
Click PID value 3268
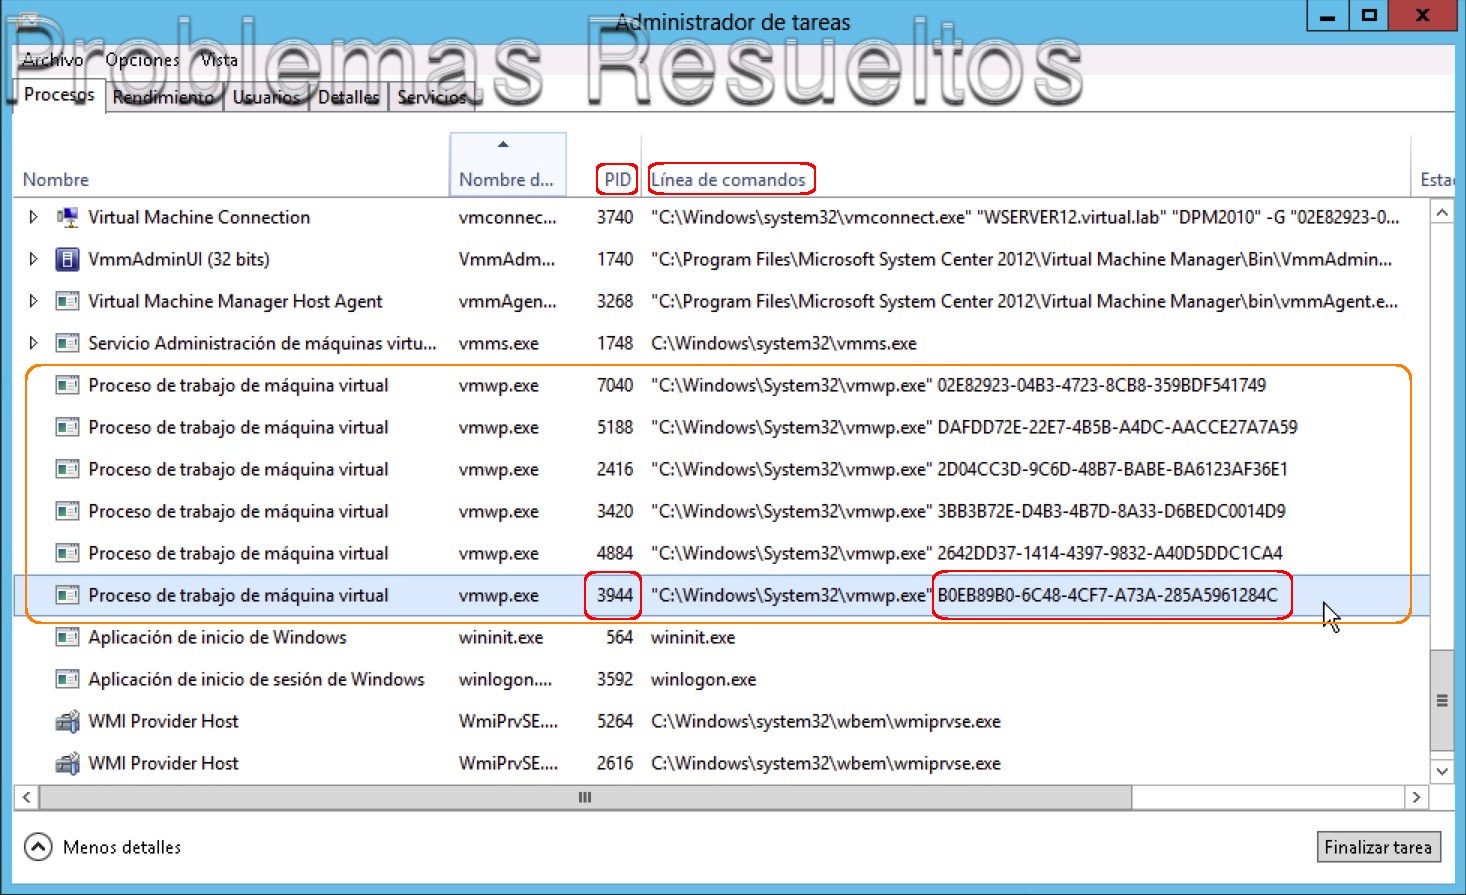[x=615, y=301]
